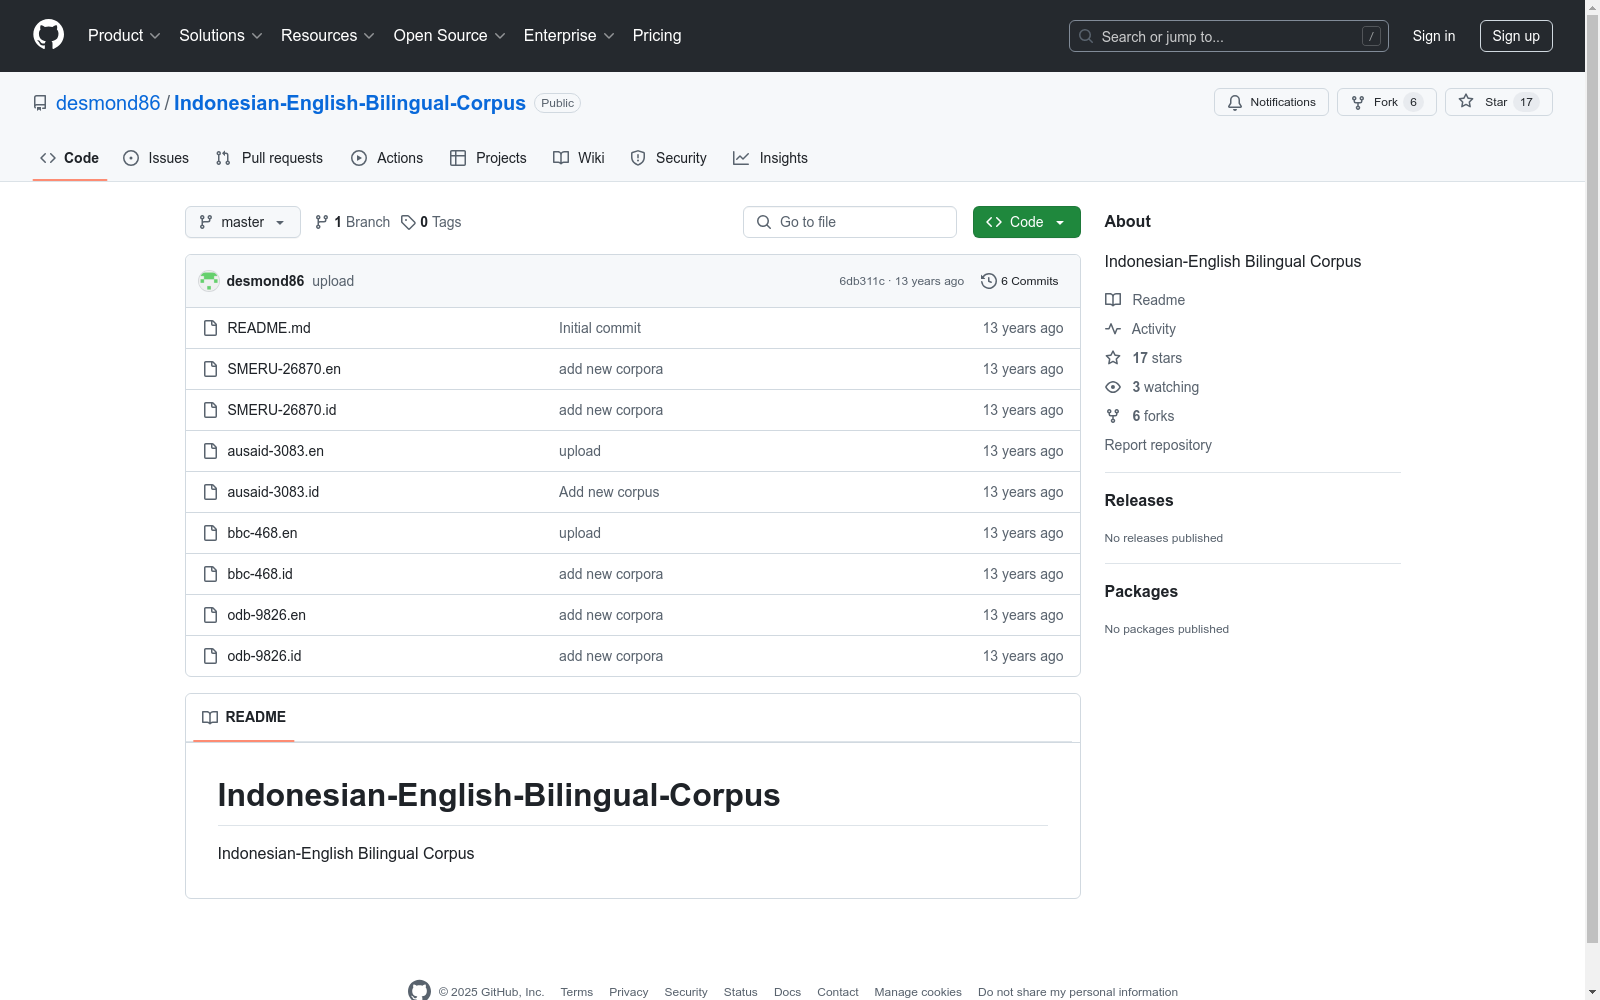Focus the Search or jump to field
Screen dimensions: 1600x1000
click(1229, 36)
